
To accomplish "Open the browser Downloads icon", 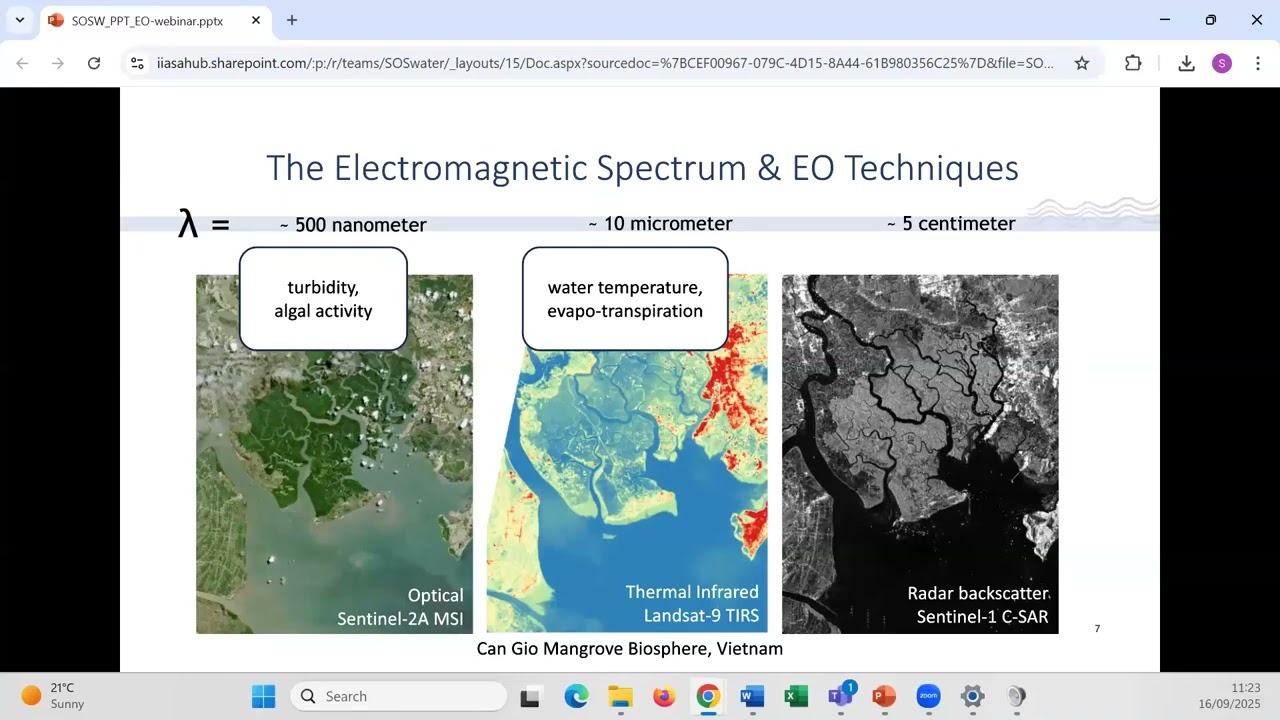I will coord(1186,63).
